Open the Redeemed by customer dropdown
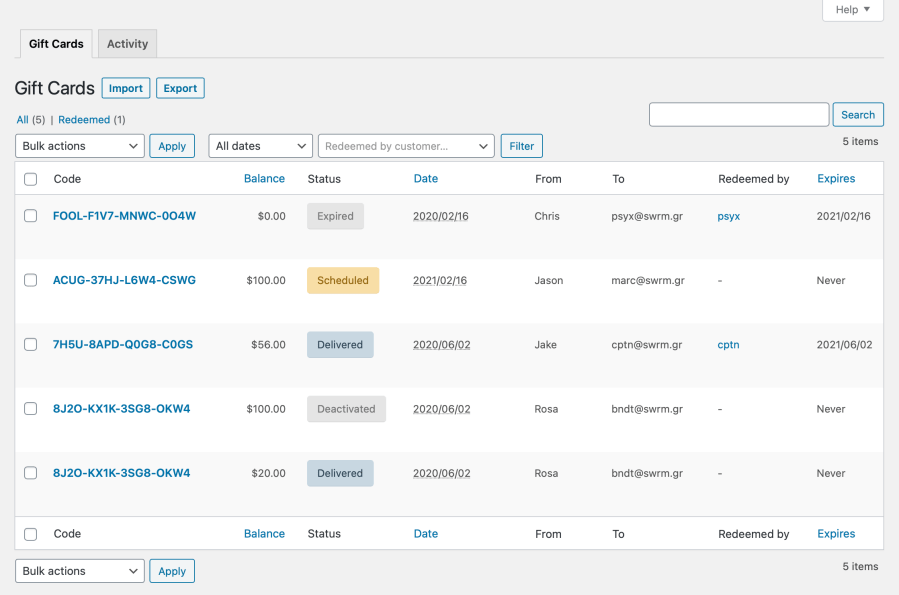This screenshot has width=899, height=595. [405, 145]
